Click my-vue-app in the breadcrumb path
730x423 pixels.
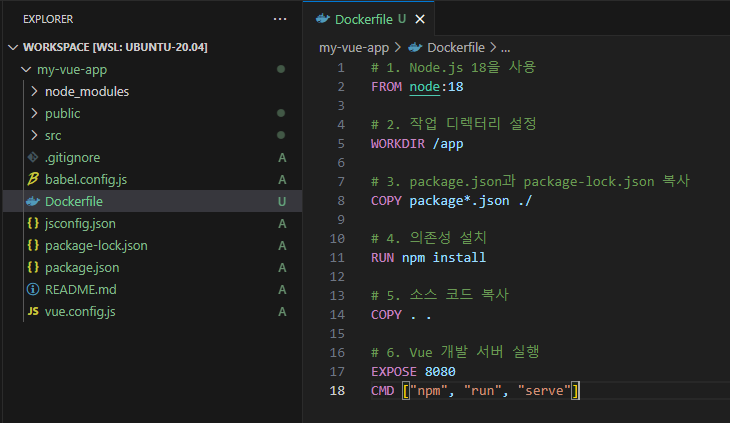click(355, 47)
